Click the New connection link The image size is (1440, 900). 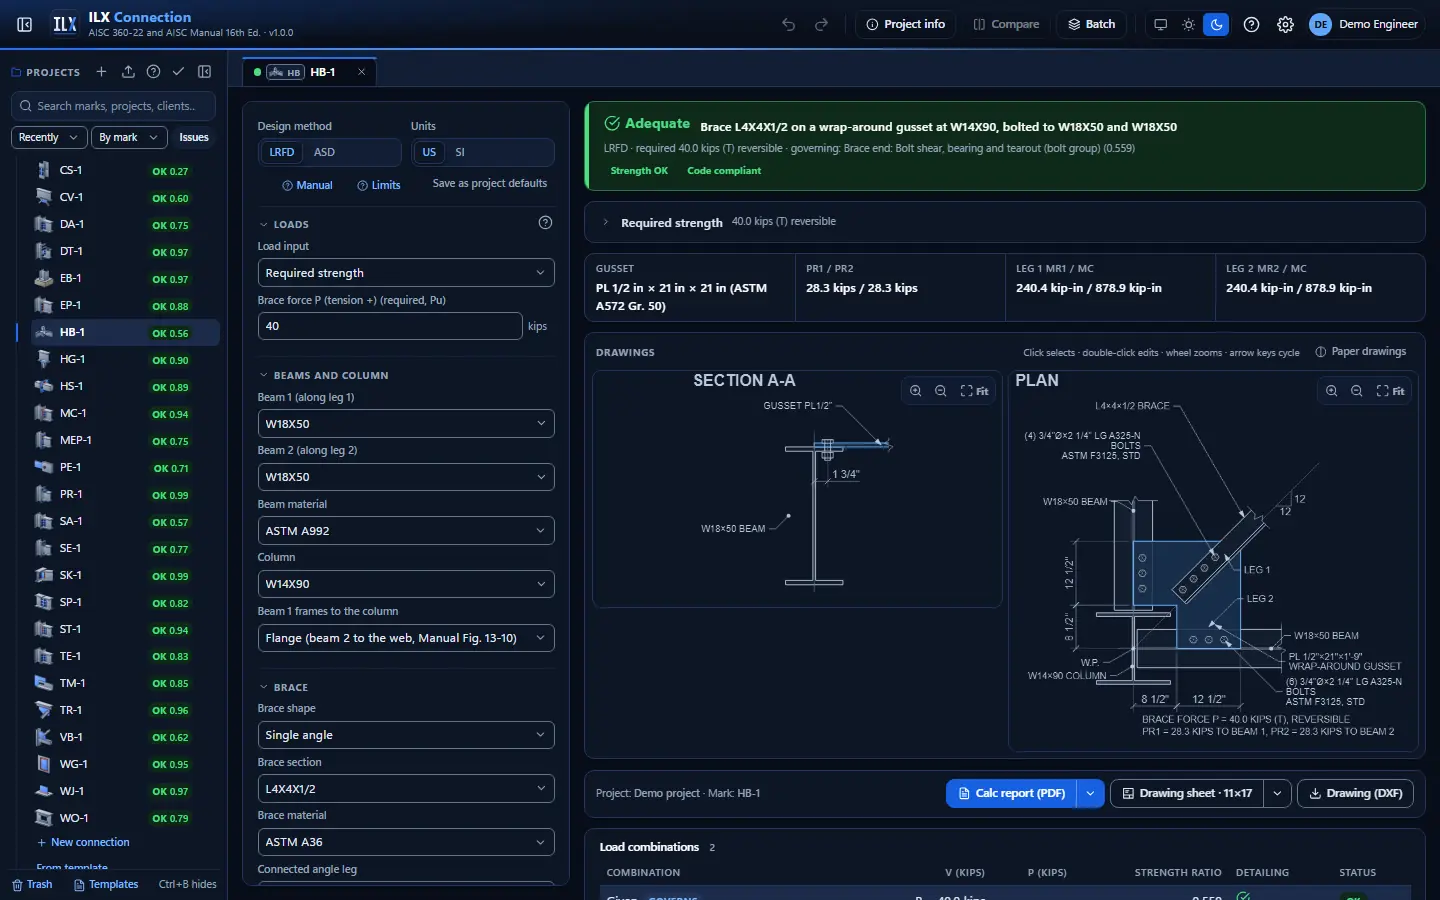click(84, 842)
